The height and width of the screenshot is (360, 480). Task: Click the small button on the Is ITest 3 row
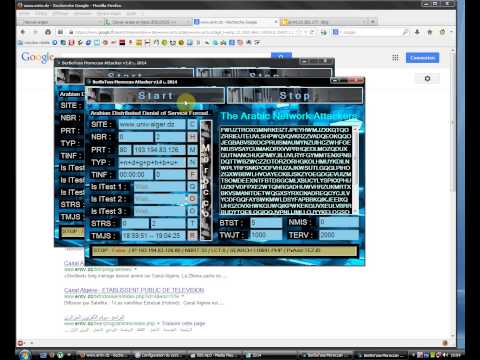click(192, 211)
